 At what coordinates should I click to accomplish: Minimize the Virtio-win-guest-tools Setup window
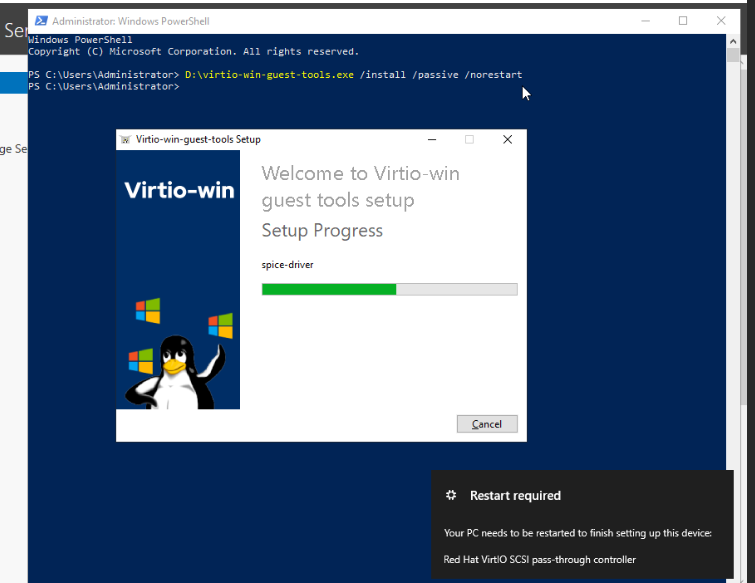[x=432, y=140]
